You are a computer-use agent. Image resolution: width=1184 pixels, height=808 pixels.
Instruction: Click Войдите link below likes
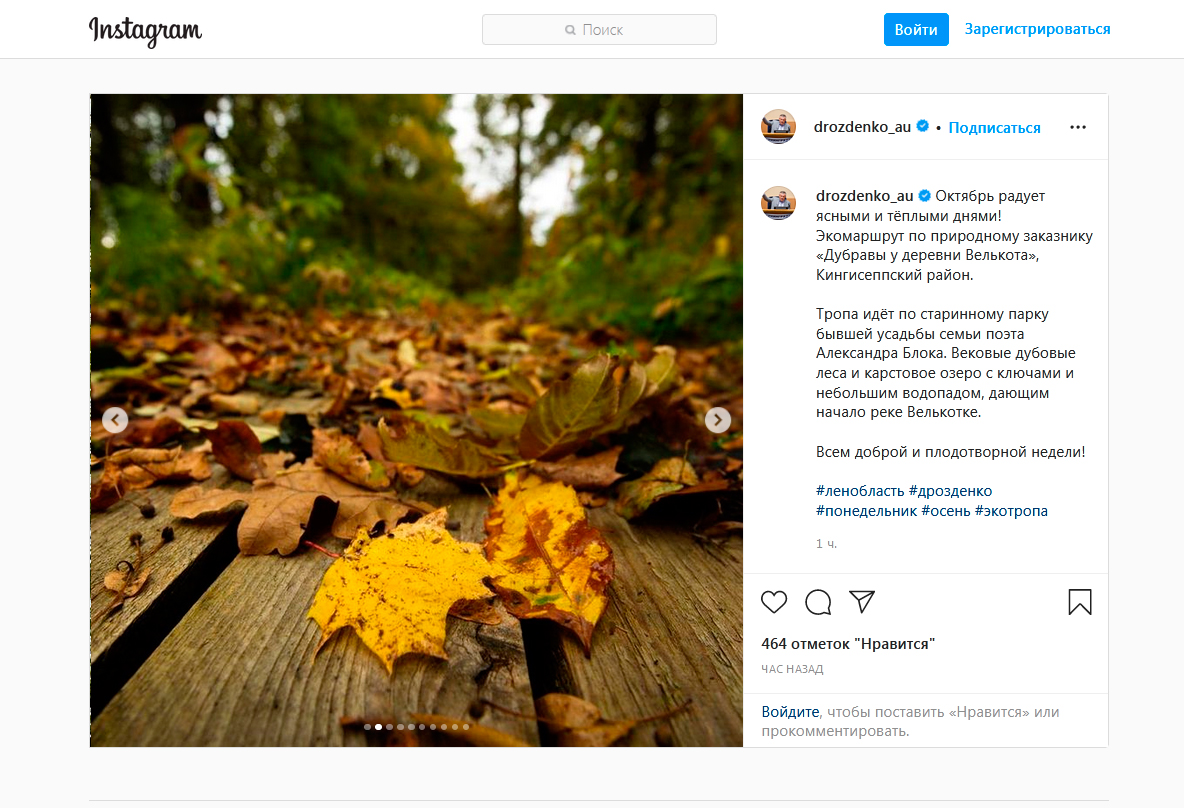point(789,712)
